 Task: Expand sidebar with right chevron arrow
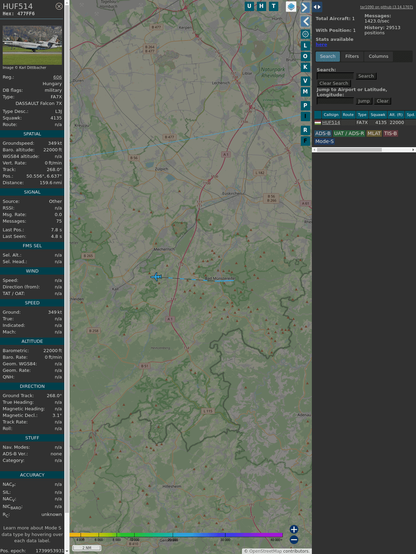pyautogui.click(x=305, y=7)
